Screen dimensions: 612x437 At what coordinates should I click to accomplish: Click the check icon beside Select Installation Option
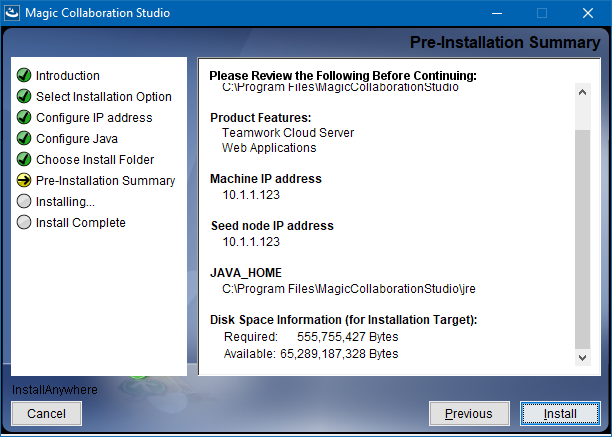click(x=24, y=96)
